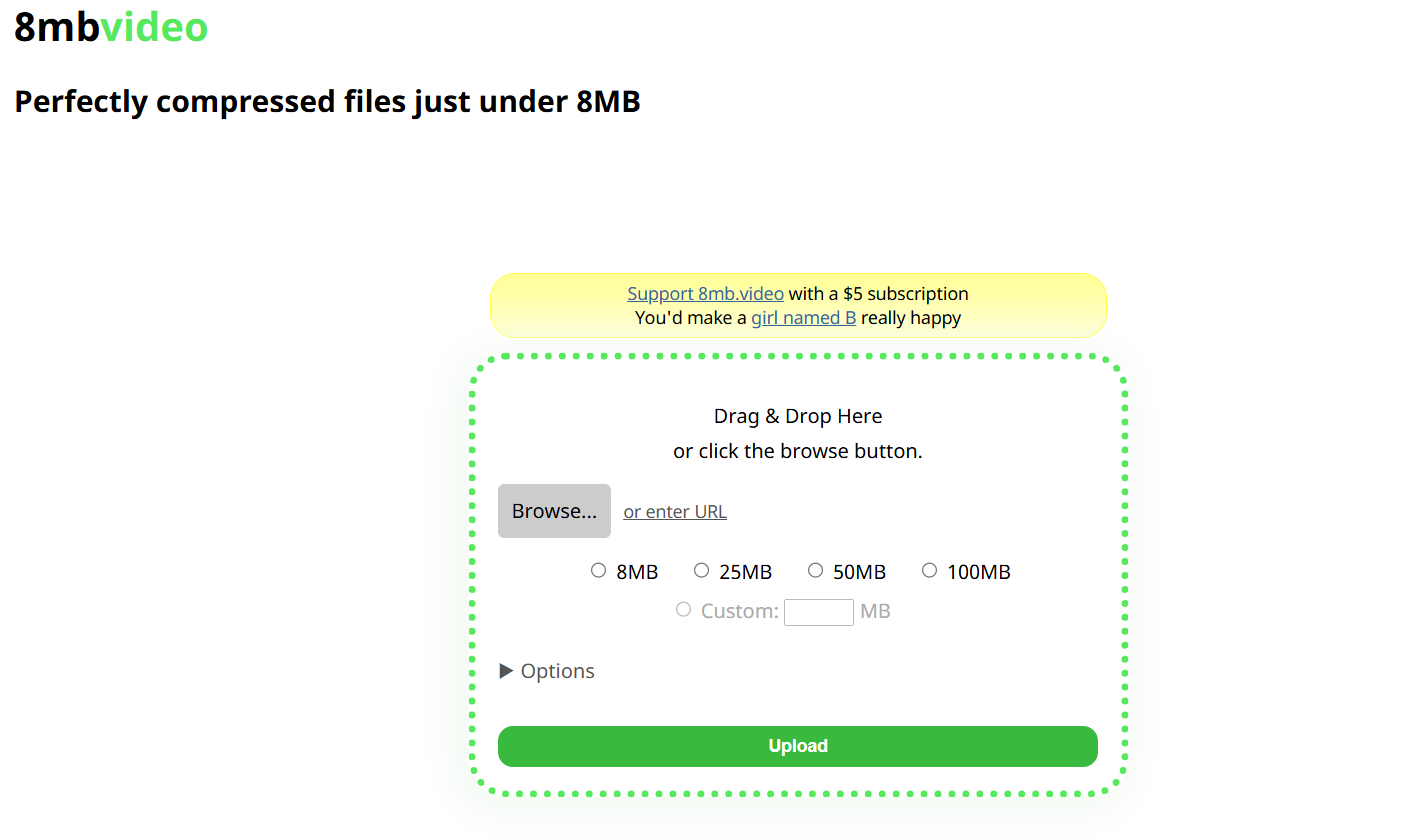Select the 100MB size radio button
This screenshot has height=838, width=1411.
coord(929,570)
